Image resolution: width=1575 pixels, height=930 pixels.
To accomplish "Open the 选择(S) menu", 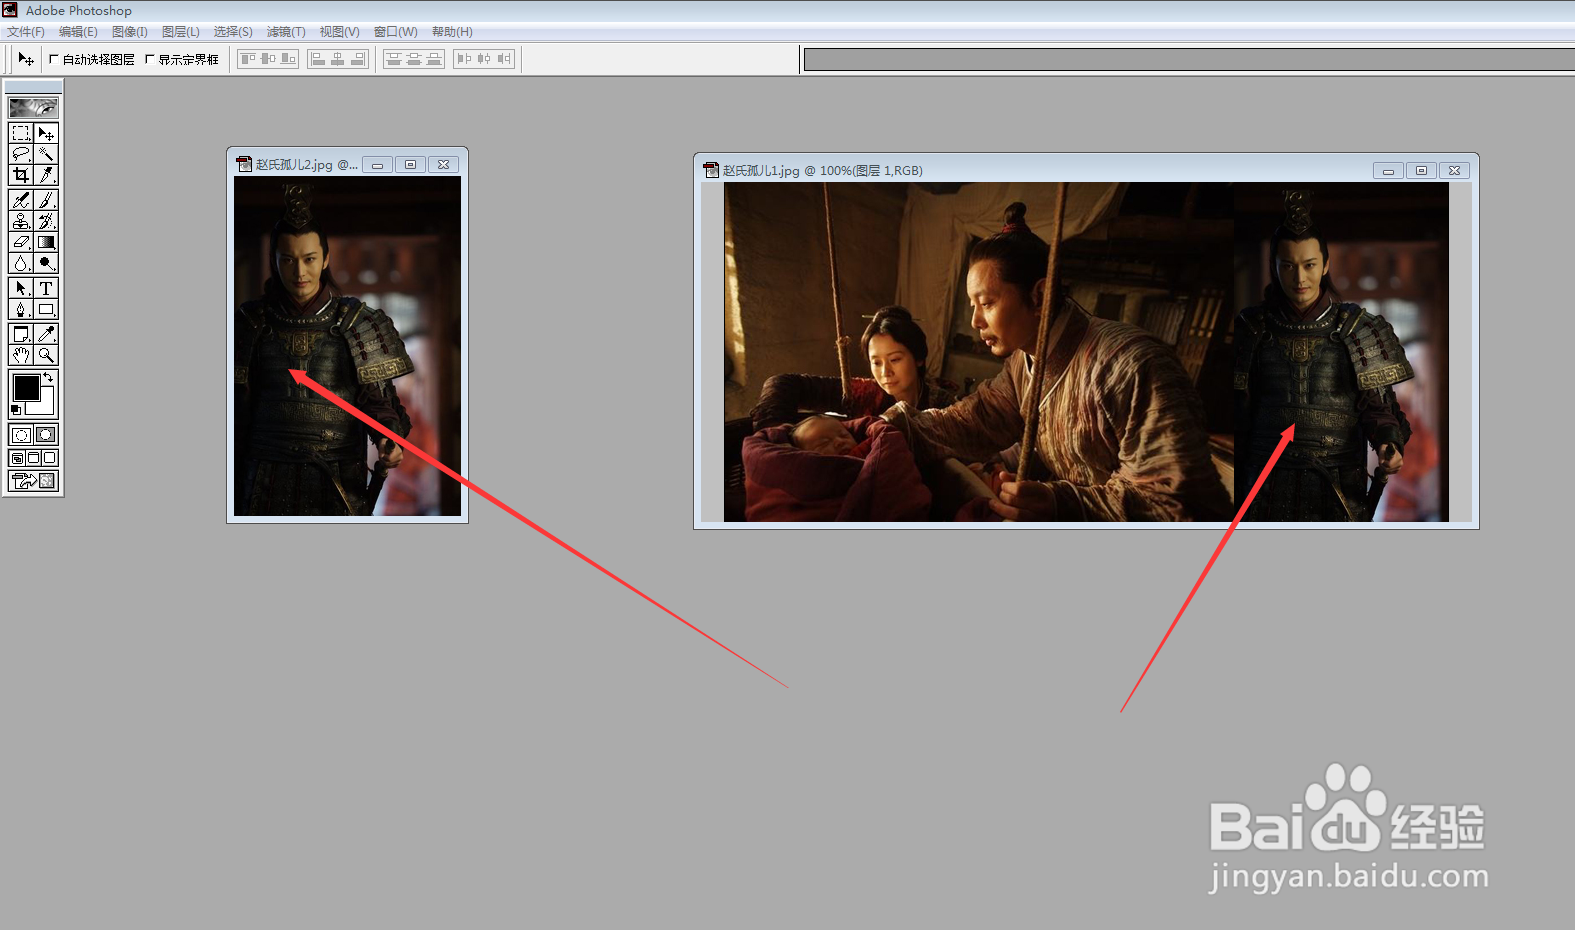I will [233, 32].
